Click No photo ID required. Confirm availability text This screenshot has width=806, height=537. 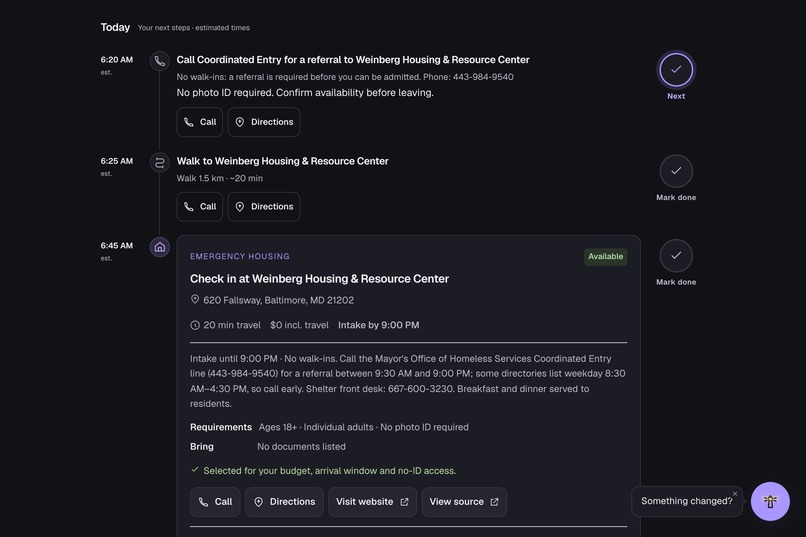pos(305,92)
